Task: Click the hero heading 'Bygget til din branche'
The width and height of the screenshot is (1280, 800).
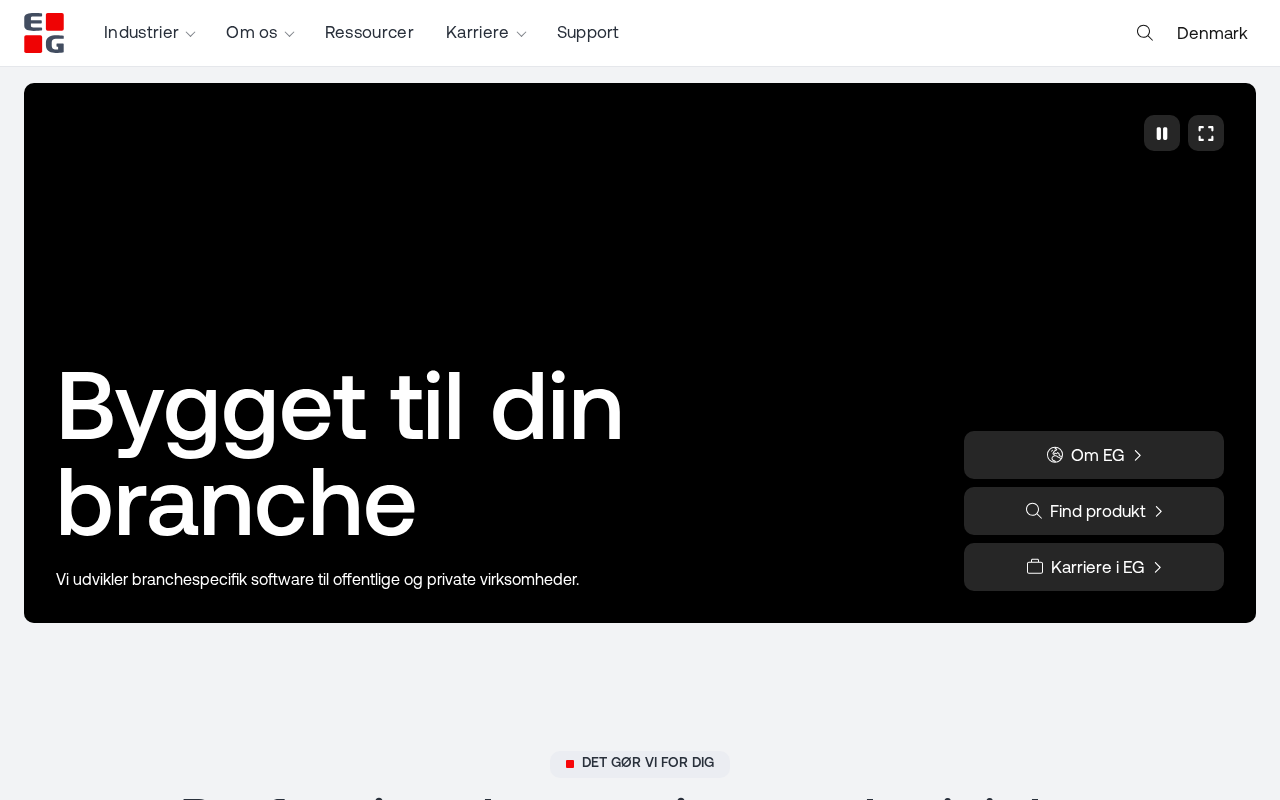Action: coord(340,454)
